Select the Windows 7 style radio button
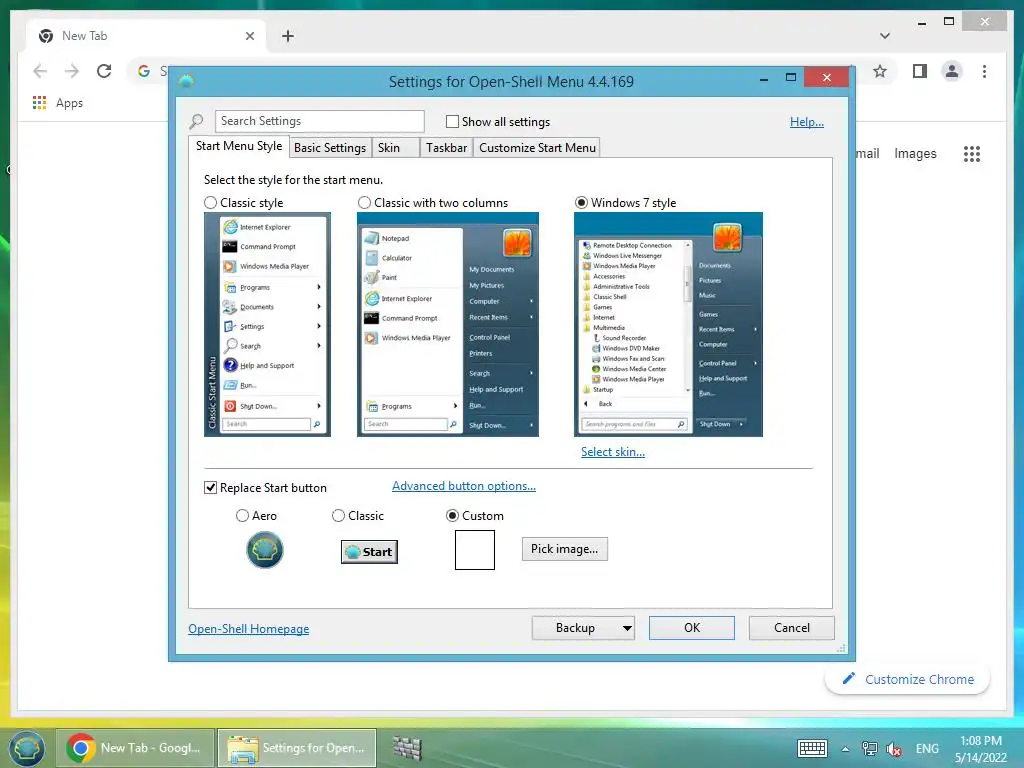 pos(581,203)
